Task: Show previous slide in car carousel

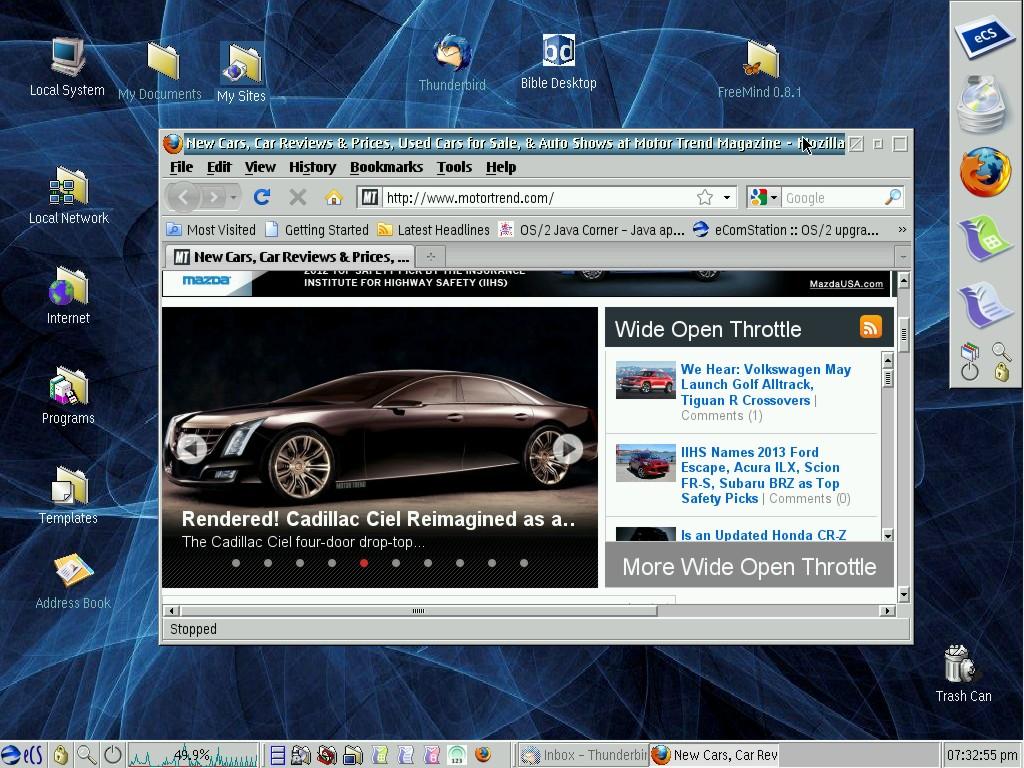Action: click(192, 449)
